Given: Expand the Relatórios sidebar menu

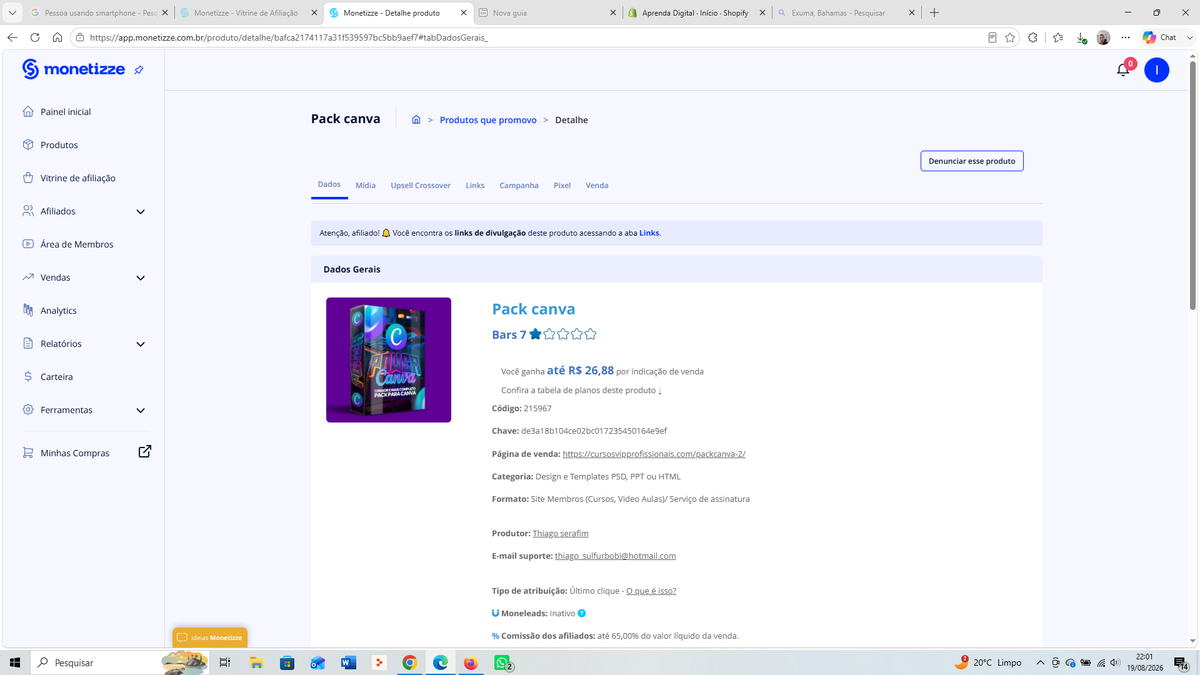Looking at the screenshot, I should pyautogui.click(x=140, y=344).
